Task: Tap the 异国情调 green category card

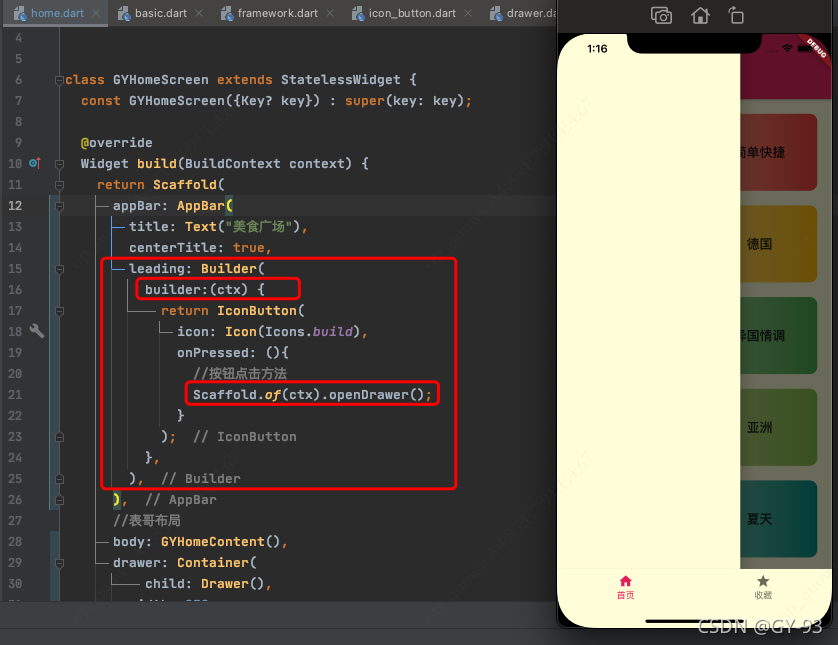Action: (x=778, y=336)
